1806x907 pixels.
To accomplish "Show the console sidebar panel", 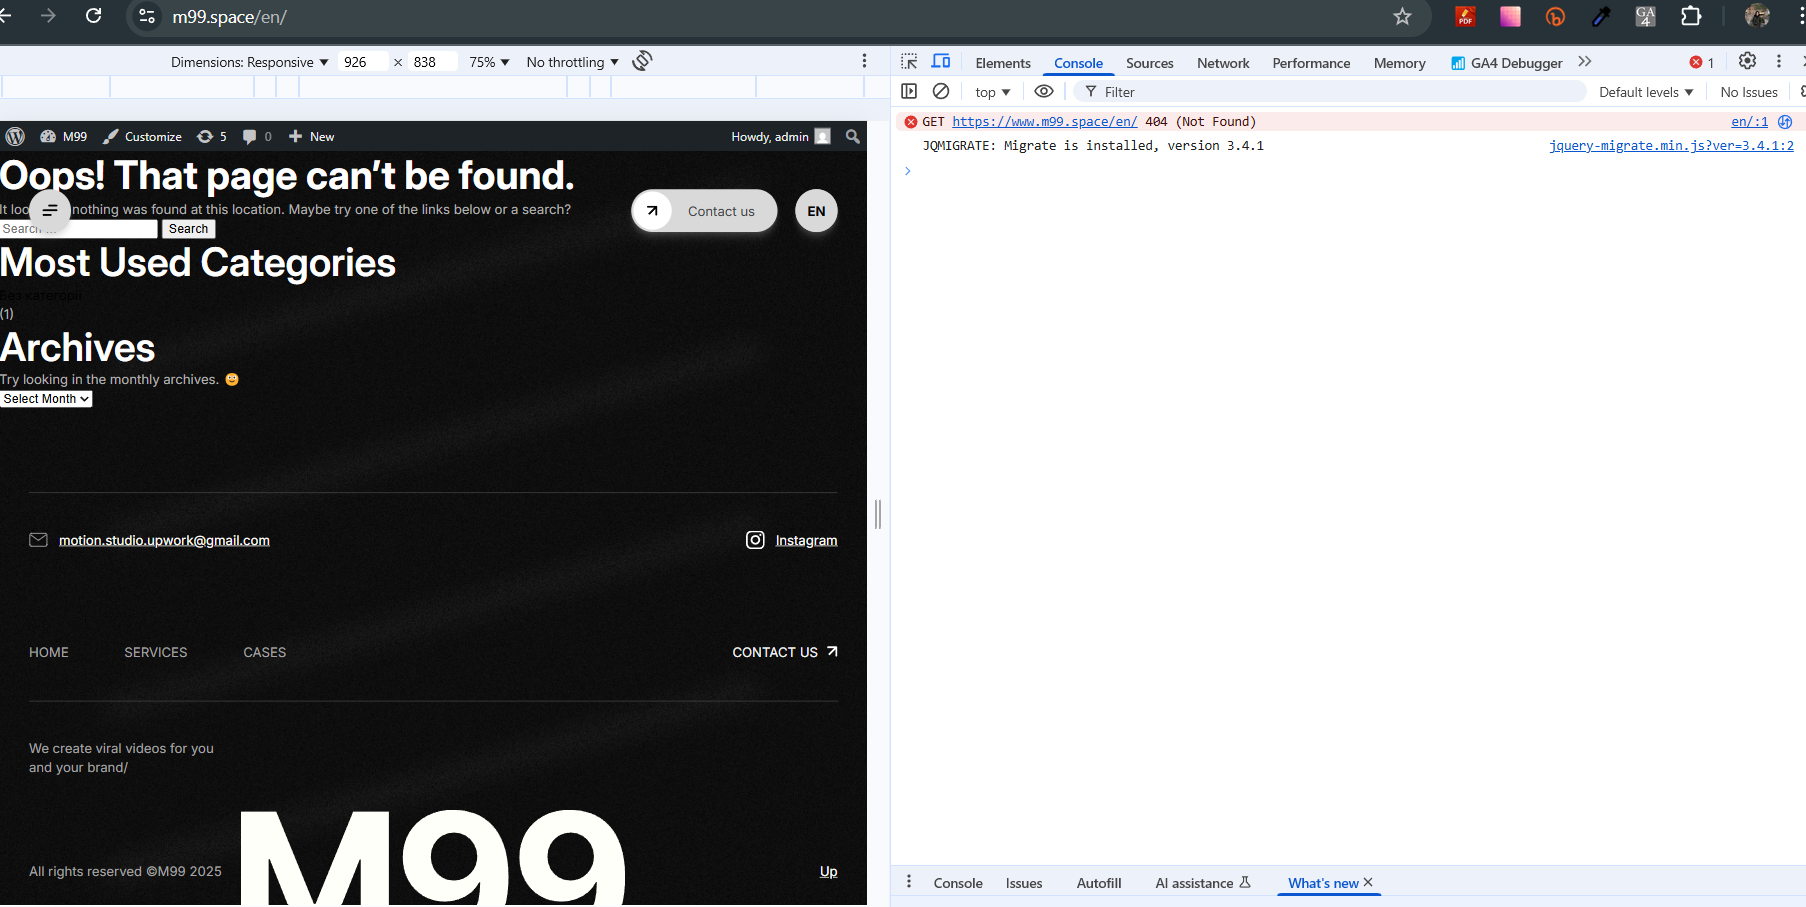I will click(x=909, y=91).
